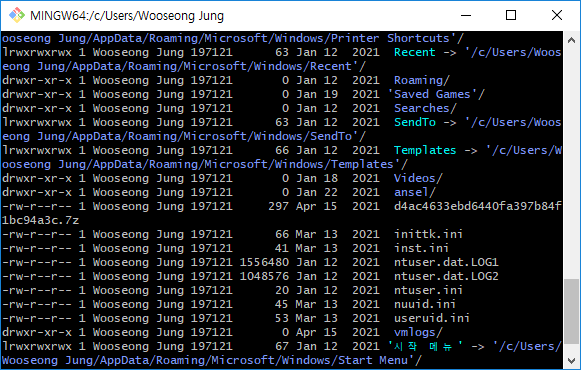Click the d4ac4633ebd6440fa397b84f file name
The width and height of the screenshot is (581, 370).
tap(478, 206)
